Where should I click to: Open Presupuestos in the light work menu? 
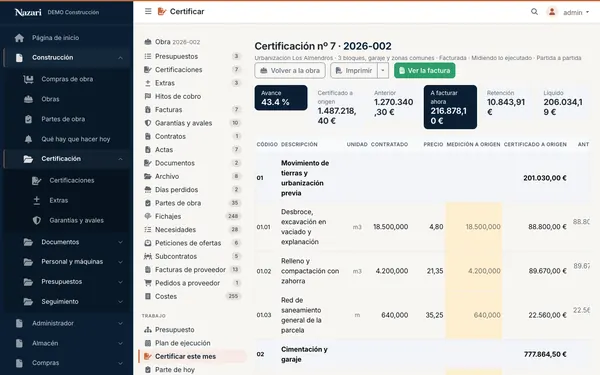point(192,56)
